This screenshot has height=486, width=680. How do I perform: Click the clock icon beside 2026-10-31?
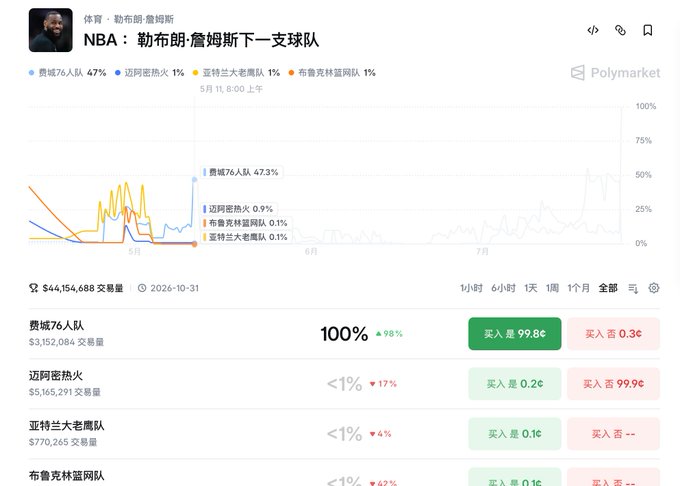point(142,288)
